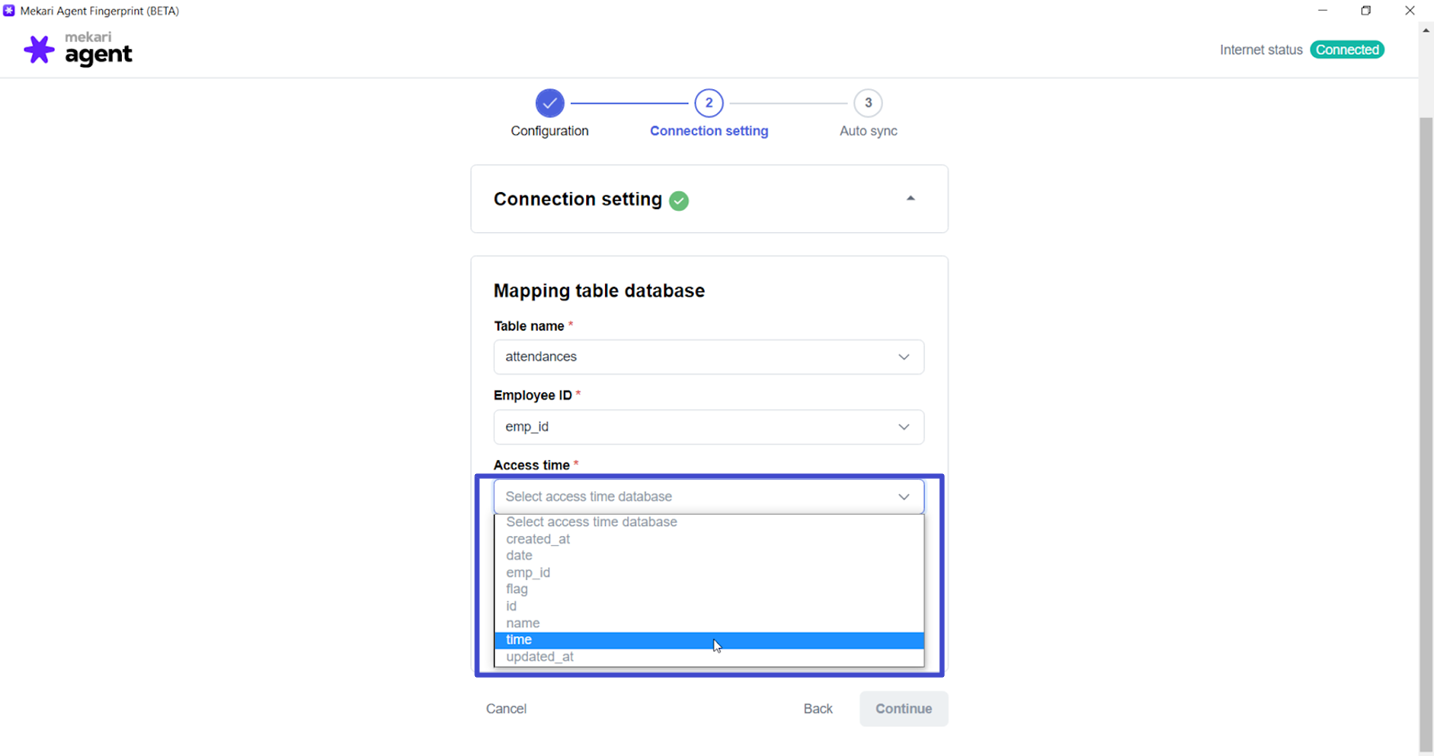Select 'time' from the dropdown list
Viewport: 1434px width, 756px height.
point(519,640)
